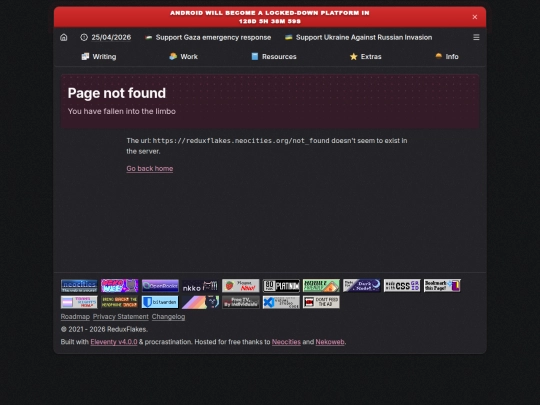The height and width of the screenshot is (405, 540).
Task: Open the Nekoweb text link in footer
Action: [x=330, y=342]
